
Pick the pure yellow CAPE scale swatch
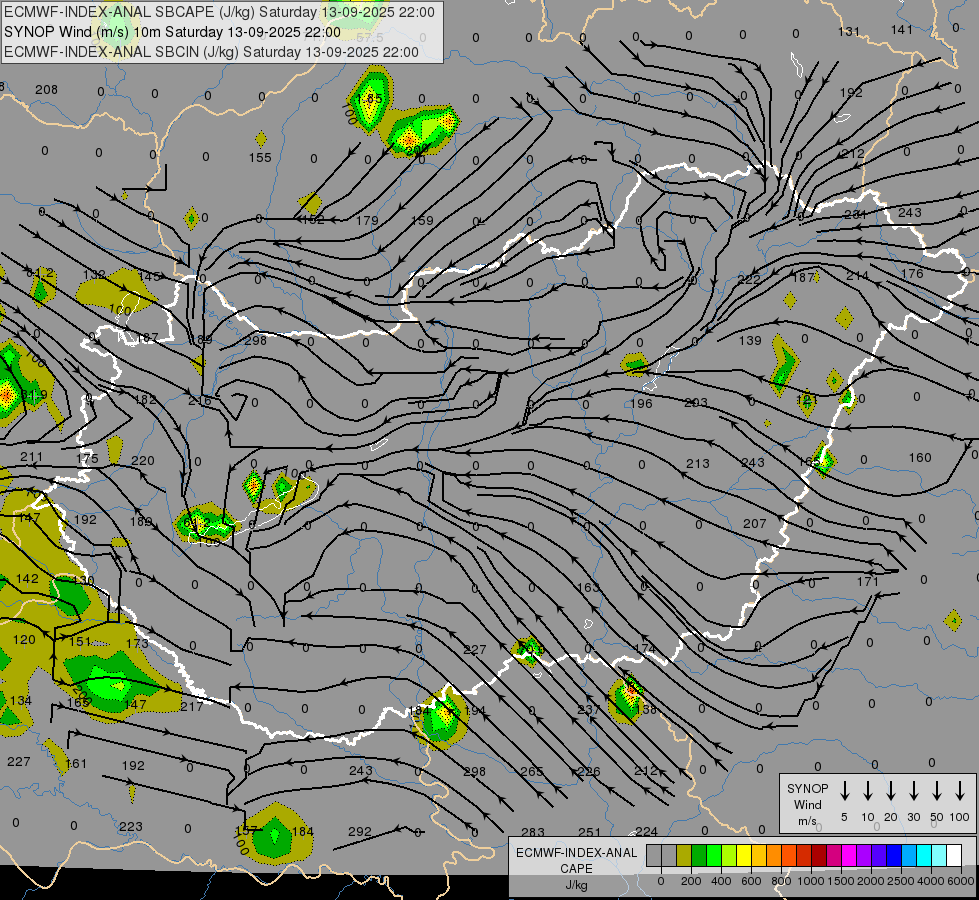click(x=744, y=855)
